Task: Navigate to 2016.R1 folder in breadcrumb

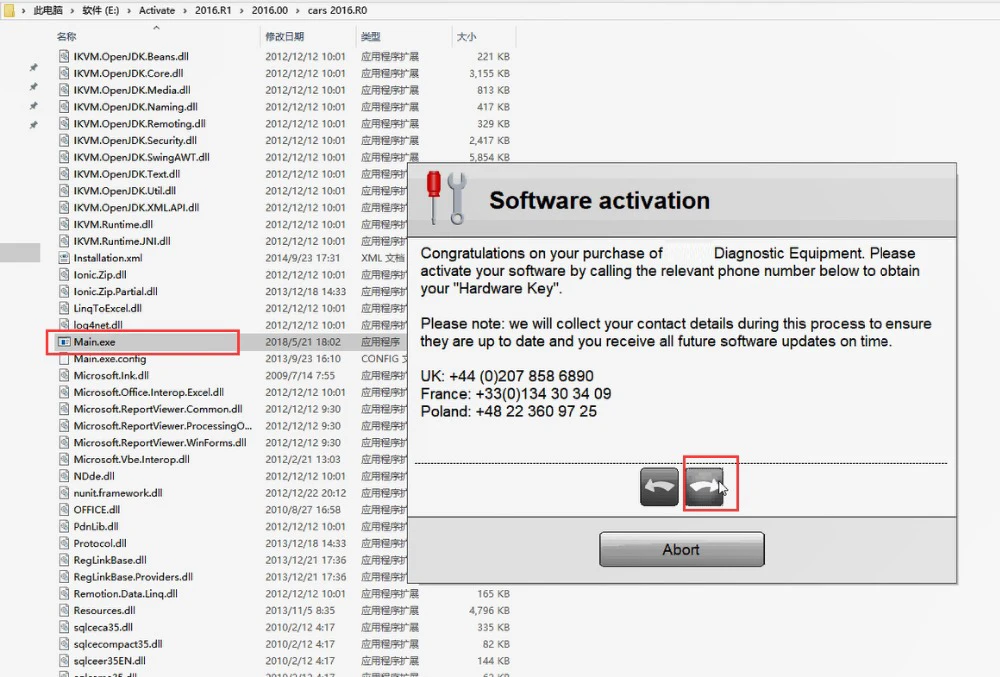Action: tap(213, 10)
